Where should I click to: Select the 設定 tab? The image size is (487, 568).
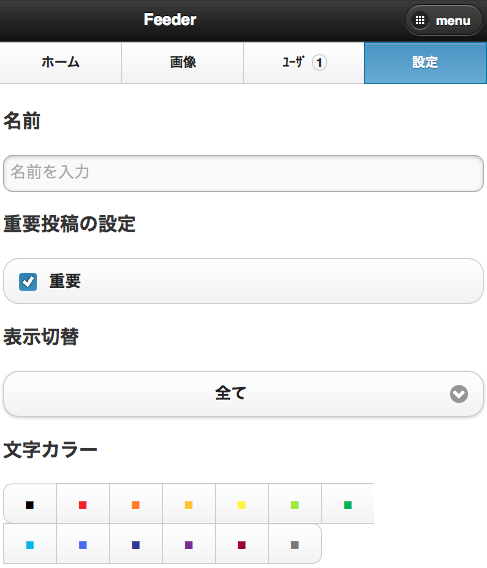pos(425,63)
